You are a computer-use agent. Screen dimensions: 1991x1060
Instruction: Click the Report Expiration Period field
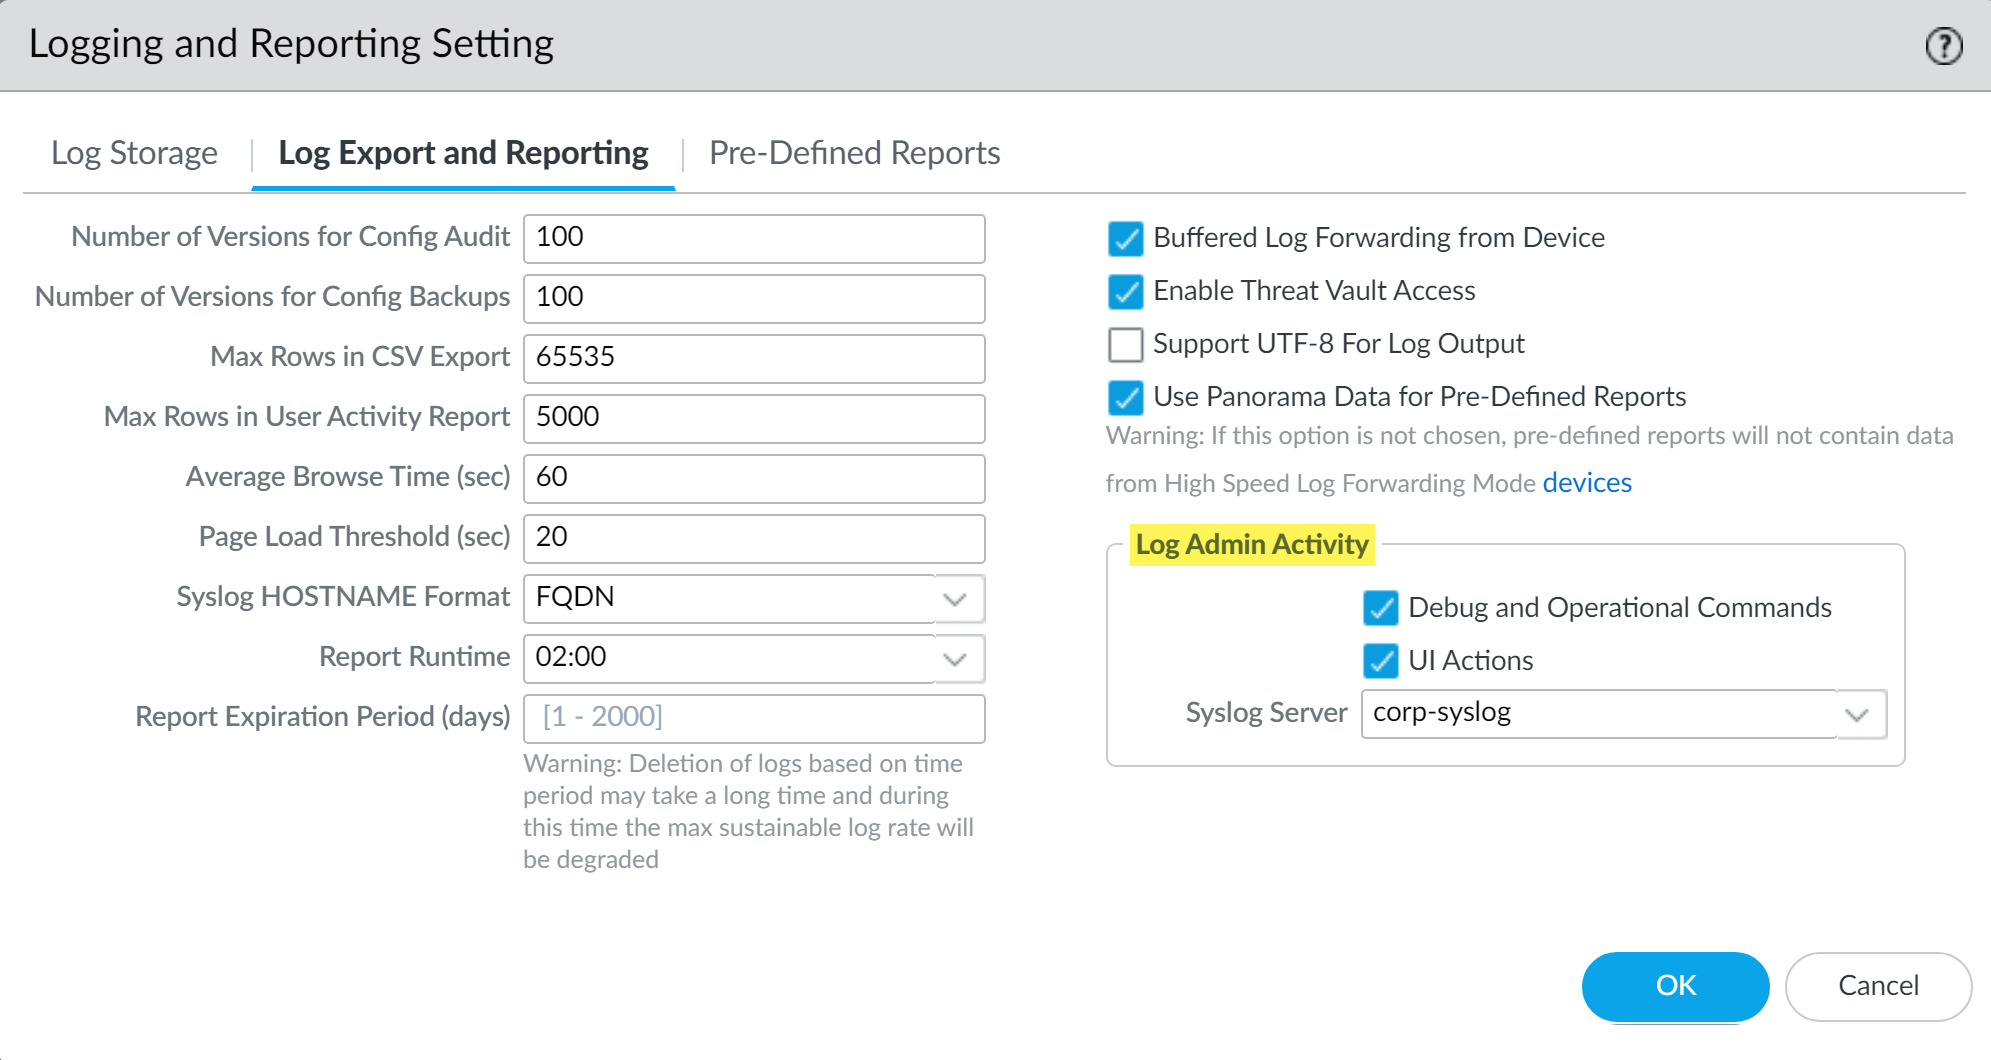tap(753, 718)
